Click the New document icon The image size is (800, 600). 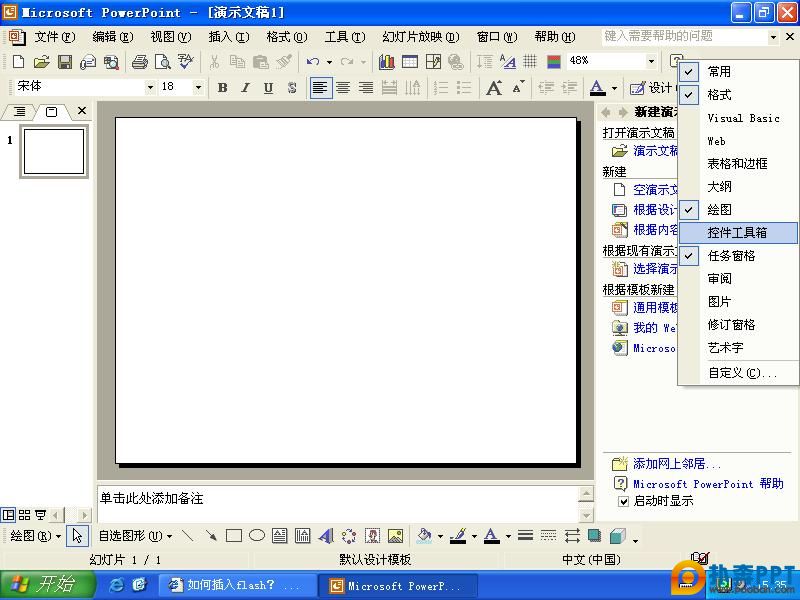click(x=18, y=62)
